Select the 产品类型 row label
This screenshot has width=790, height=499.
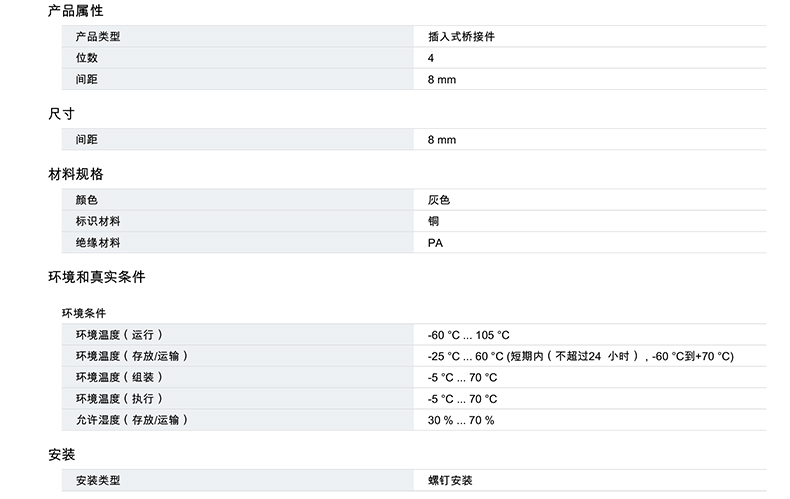click(x=97, y=37)
